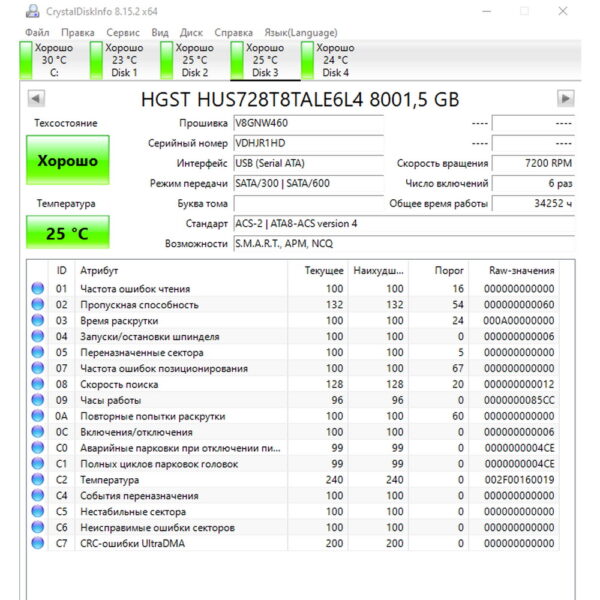Click the empty Буква тома field

point(308,204)
